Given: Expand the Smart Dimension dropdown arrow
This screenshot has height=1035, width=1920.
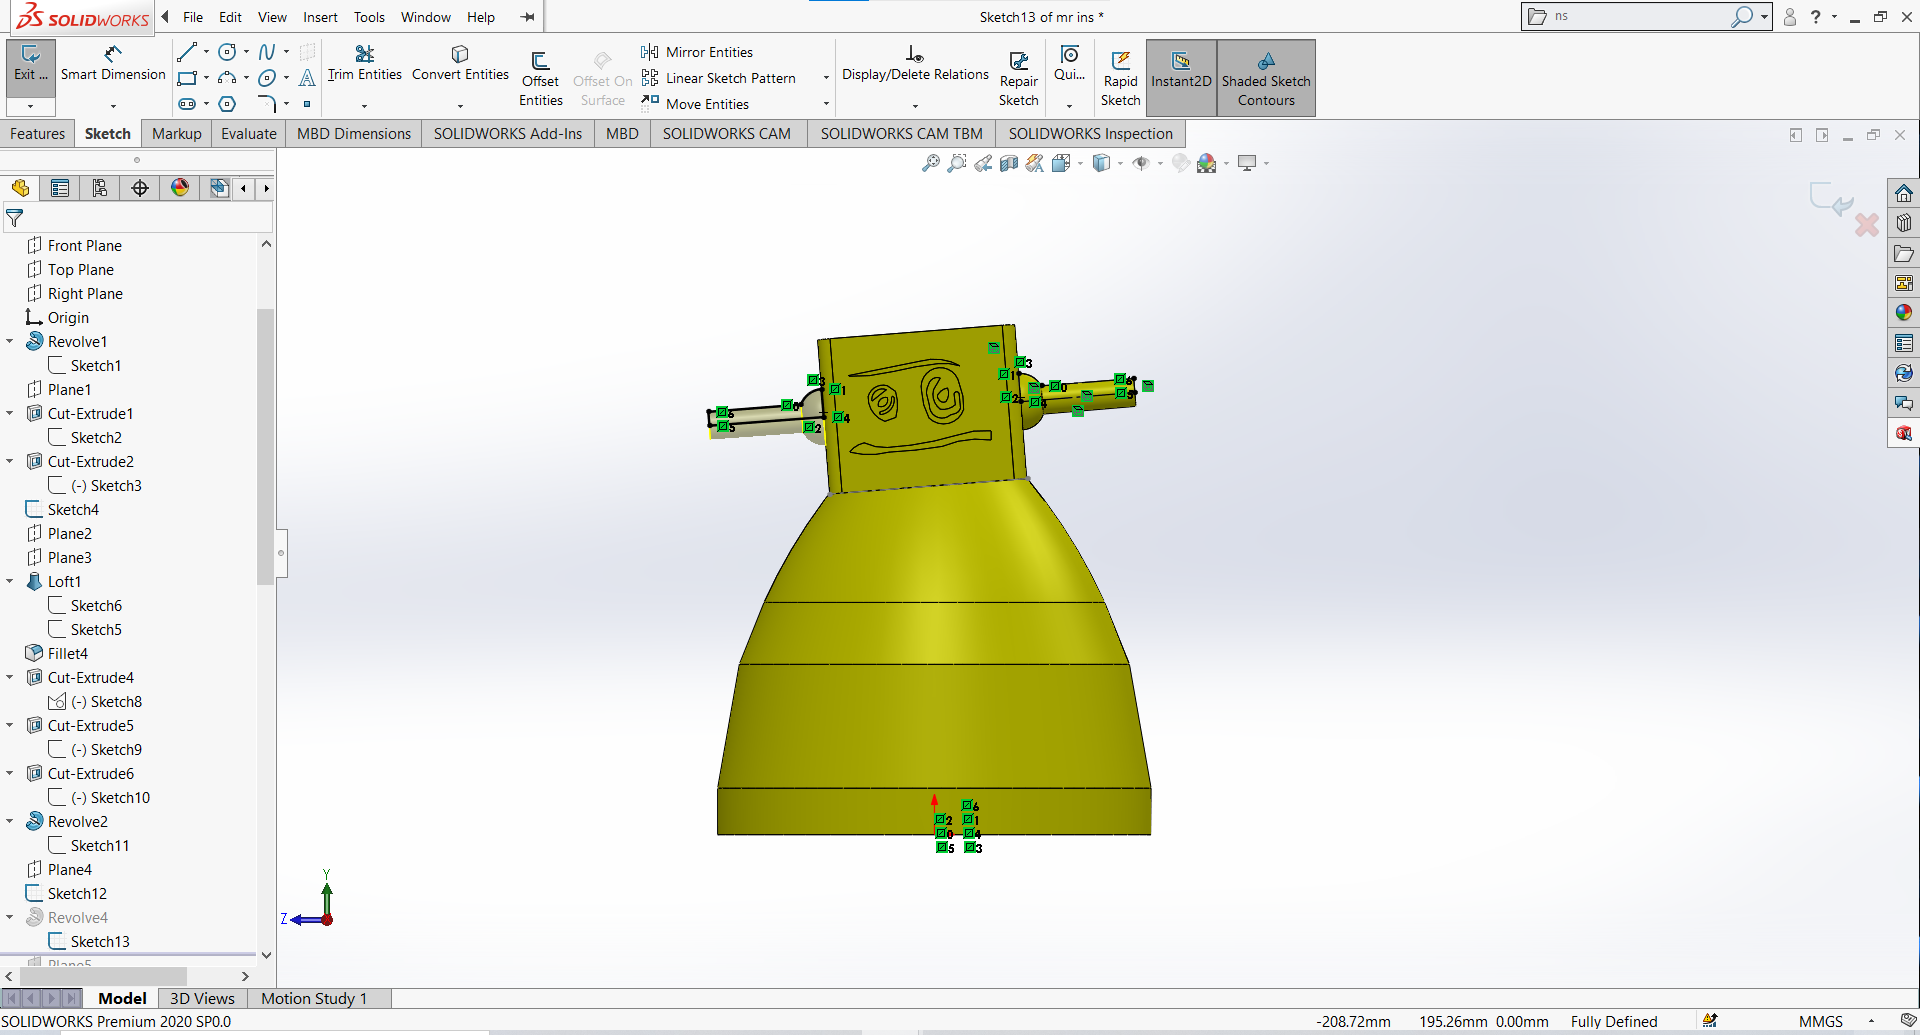Looking at the screenshot, I should click(x=113, y=105).
